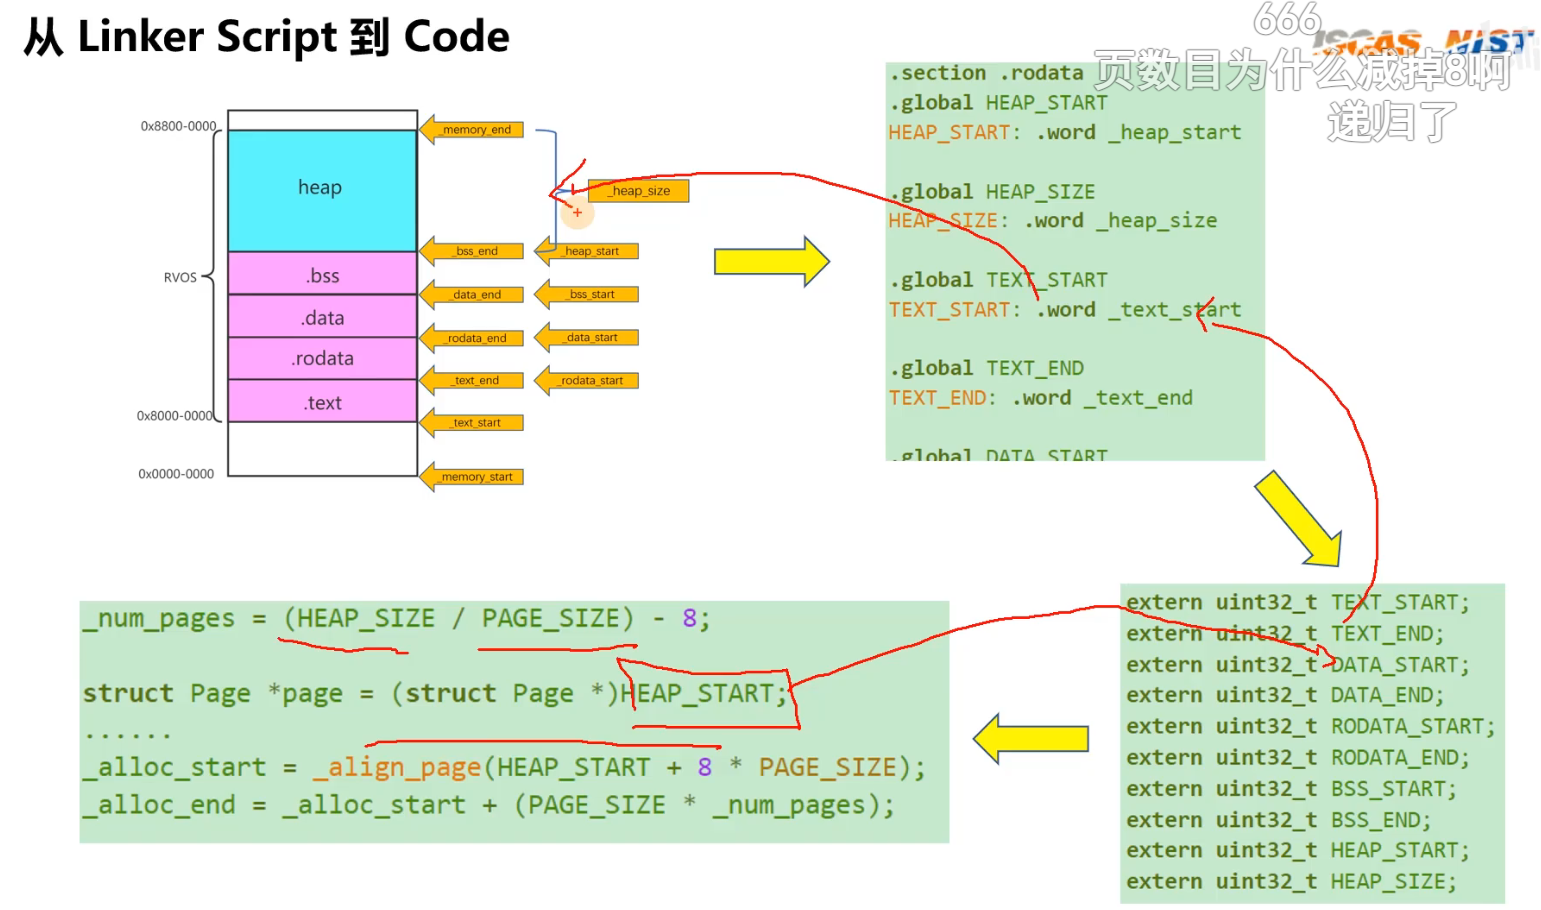Click "extern uint32_t HEAP_SIZE;" declaration

[x=1291, y=881]
